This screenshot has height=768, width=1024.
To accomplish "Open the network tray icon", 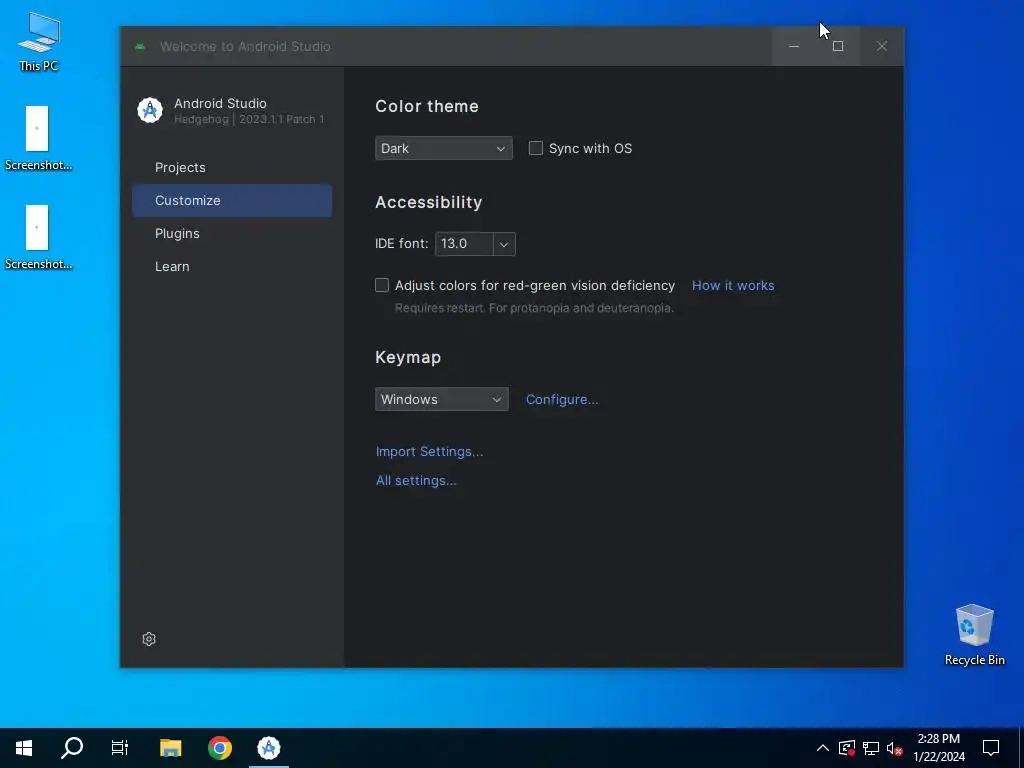I will (x=871, y=748).
